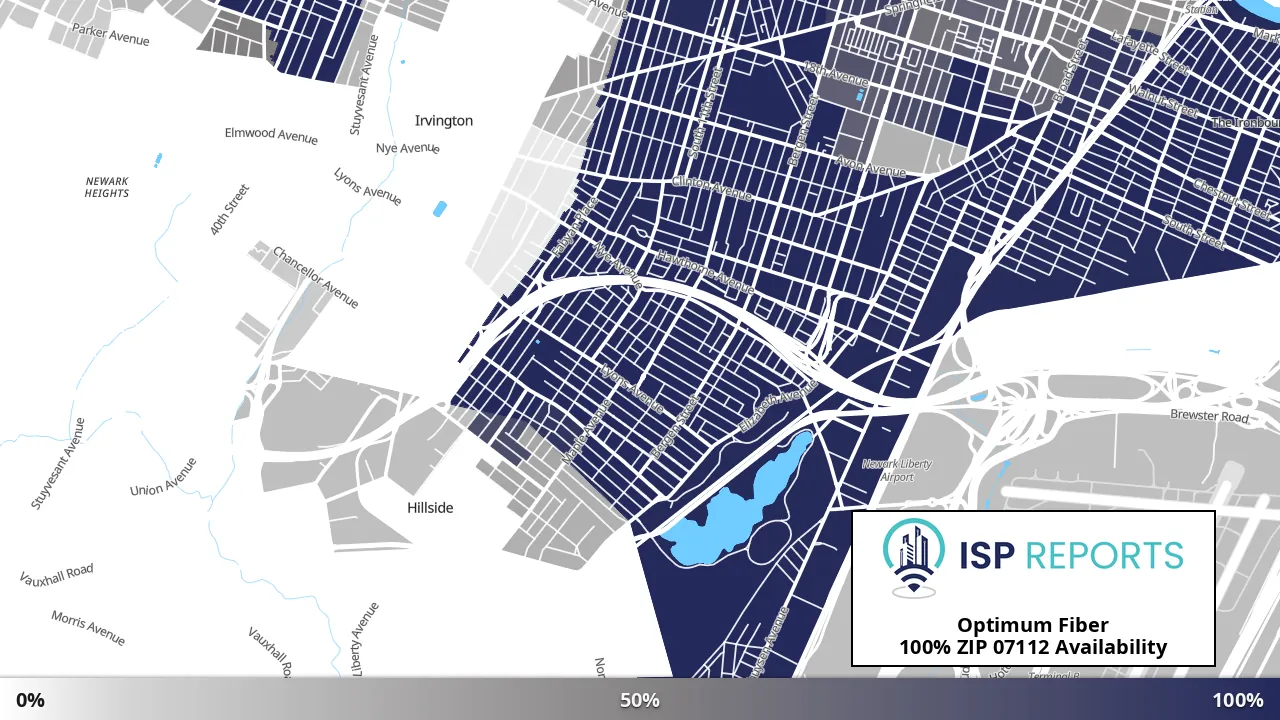This screenshot has height=720, width=1280.
Task: Click the Union Avenue street label
Action: click(164, 476)
